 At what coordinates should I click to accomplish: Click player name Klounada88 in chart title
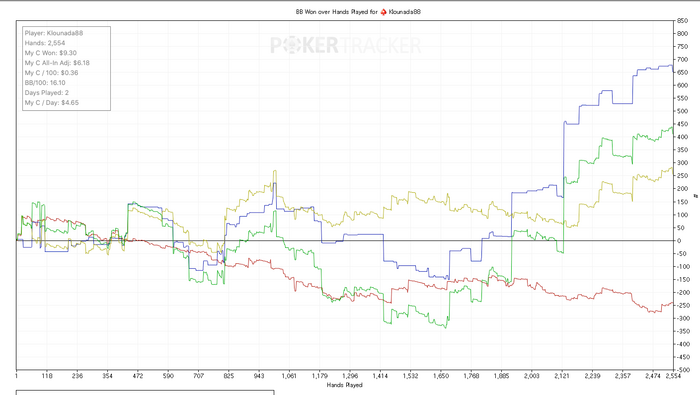404,12
